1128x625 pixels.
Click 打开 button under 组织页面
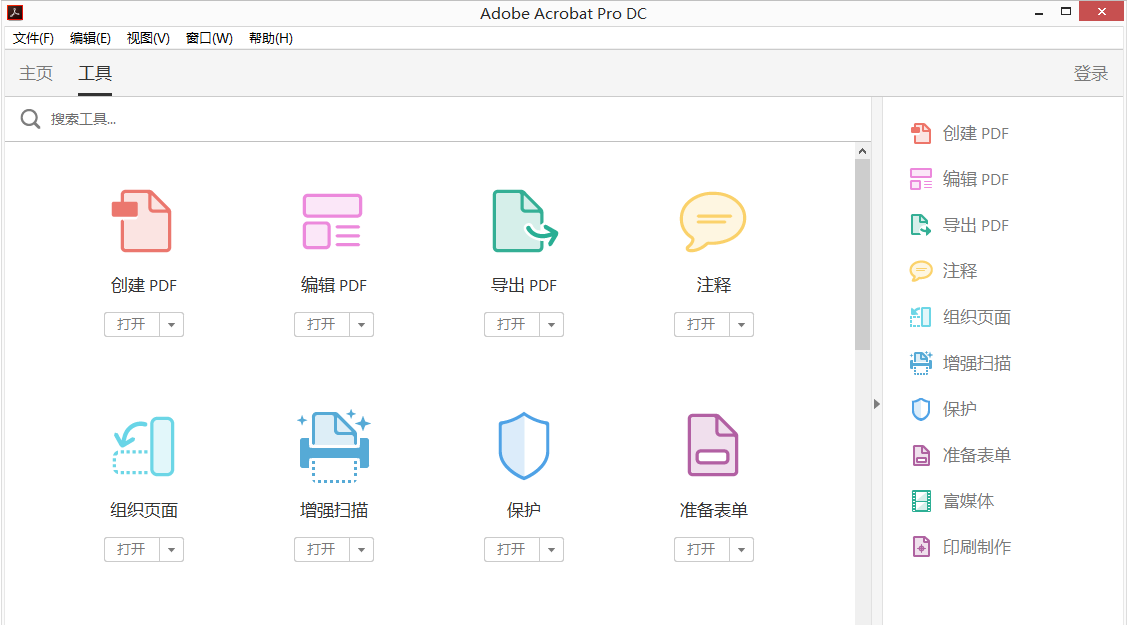[x=132, y=549]
